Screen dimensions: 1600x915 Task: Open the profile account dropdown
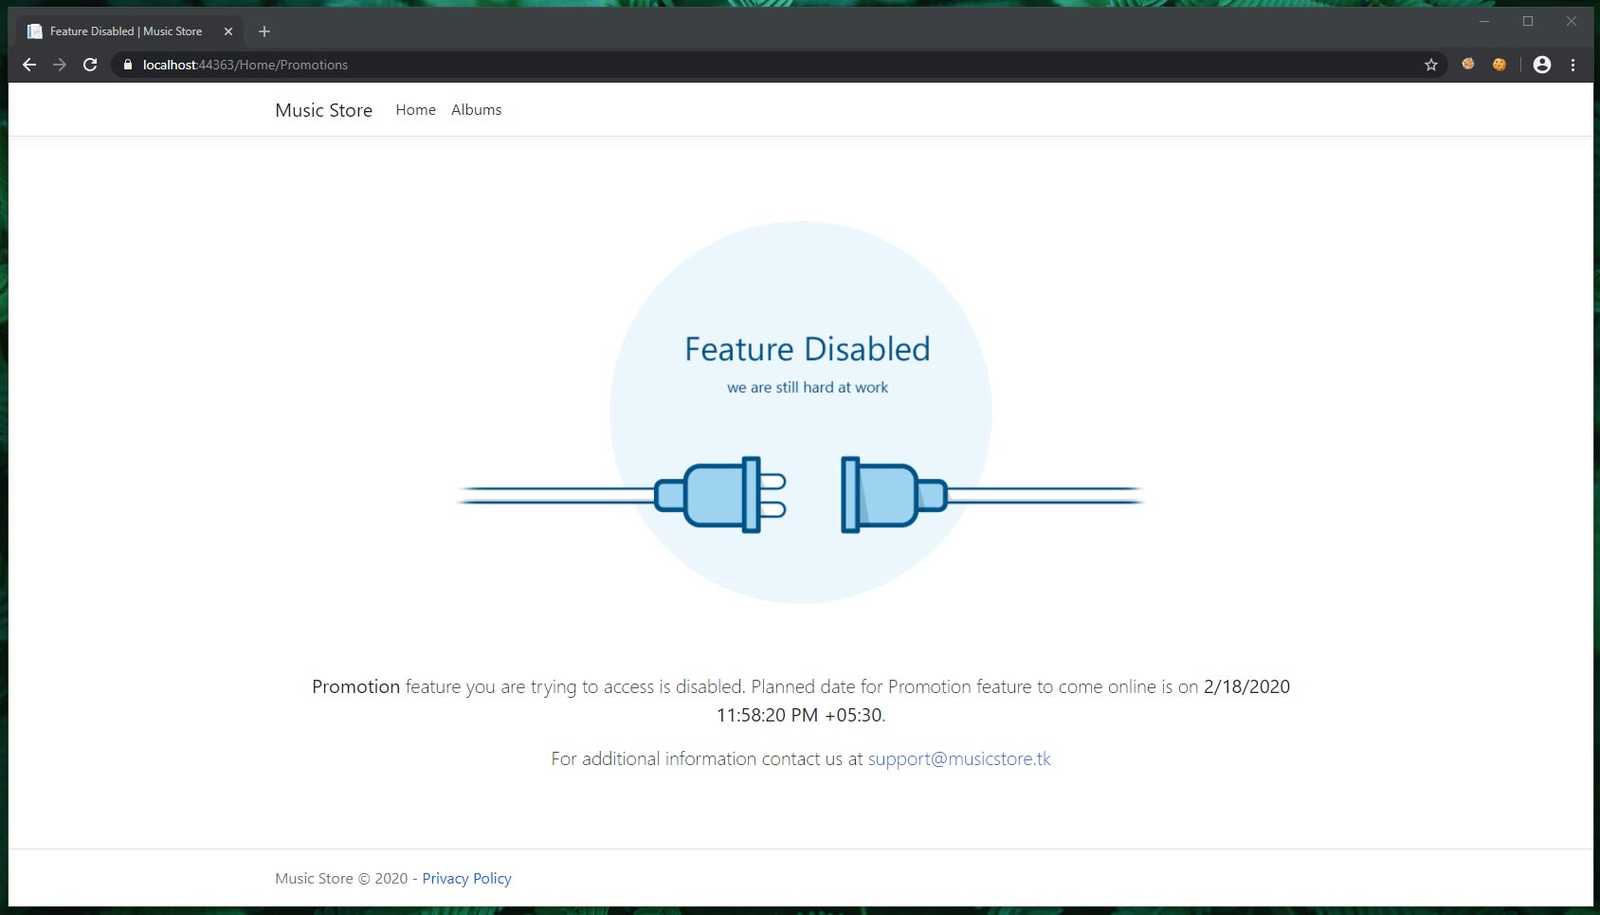click(1541, 64)
